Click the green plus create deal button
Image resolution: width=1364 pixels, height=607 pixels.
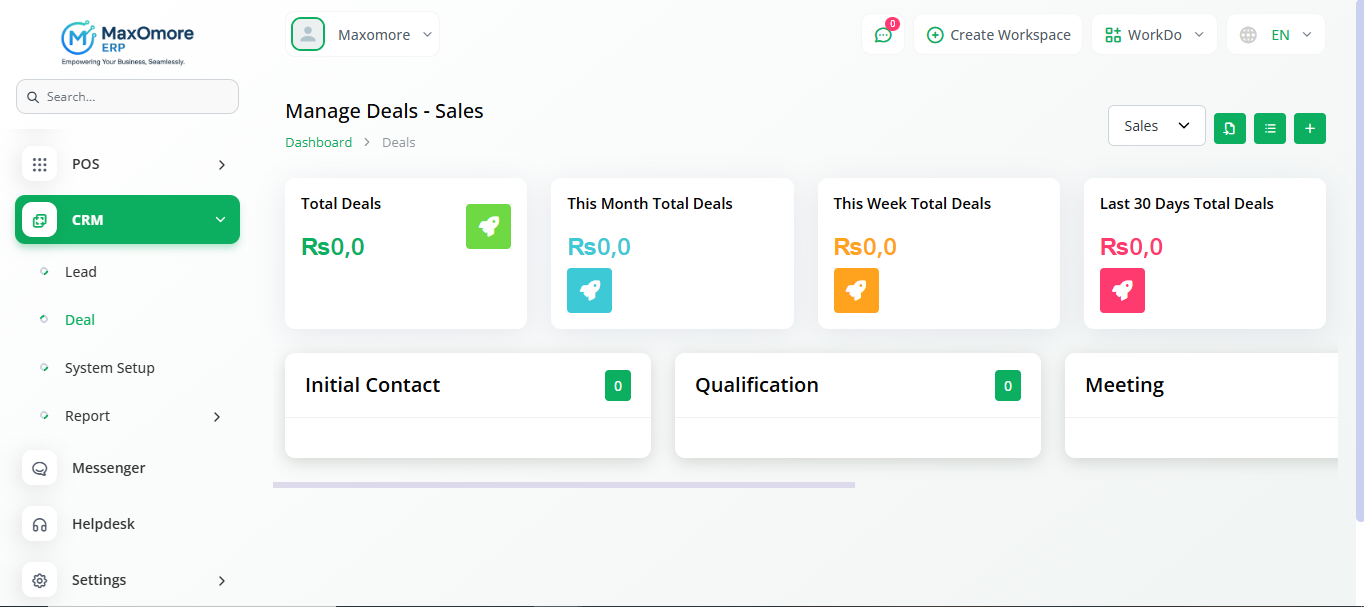pyautogui.click(x=1310, y=128)
